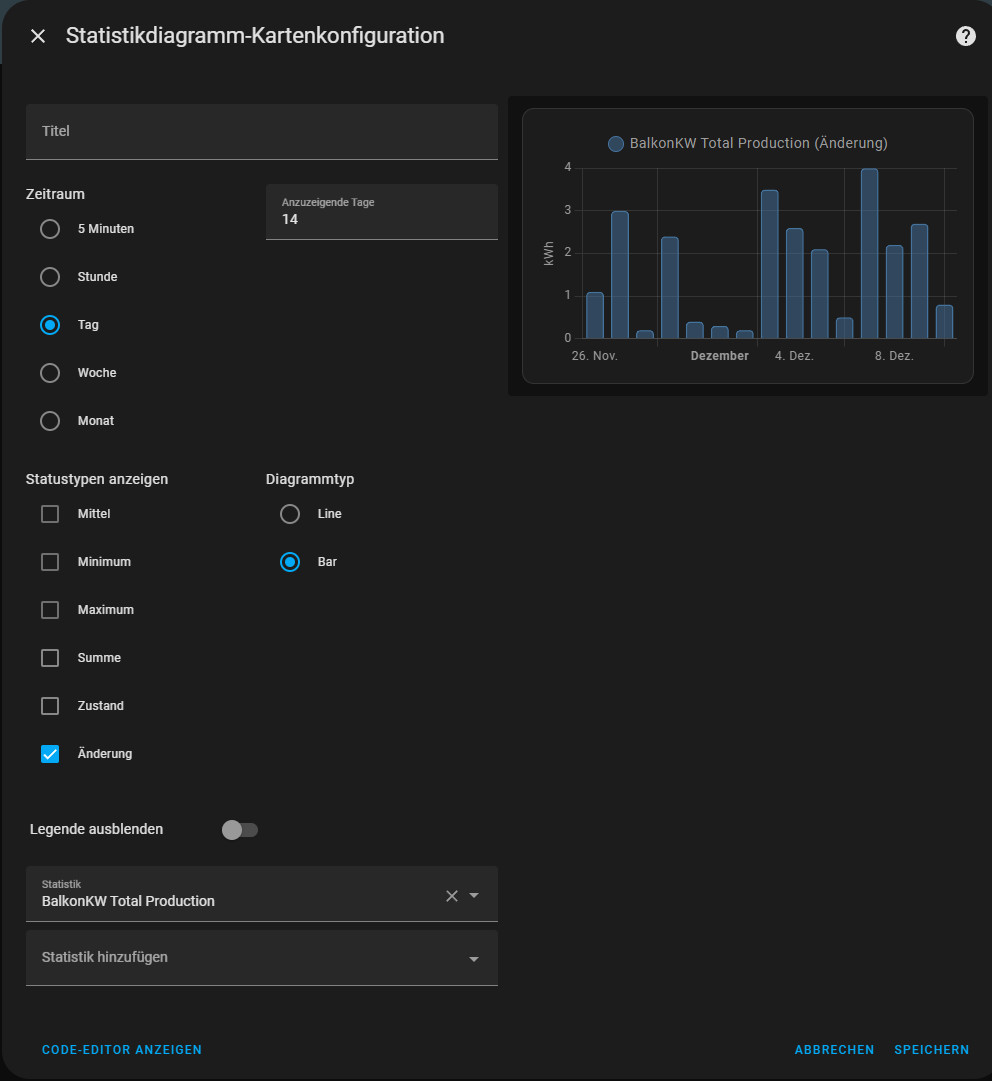The height and width of the screenshot is (1081, 992).
Task: Choose Monat as the time period
Action: click(x=50, y=421)
